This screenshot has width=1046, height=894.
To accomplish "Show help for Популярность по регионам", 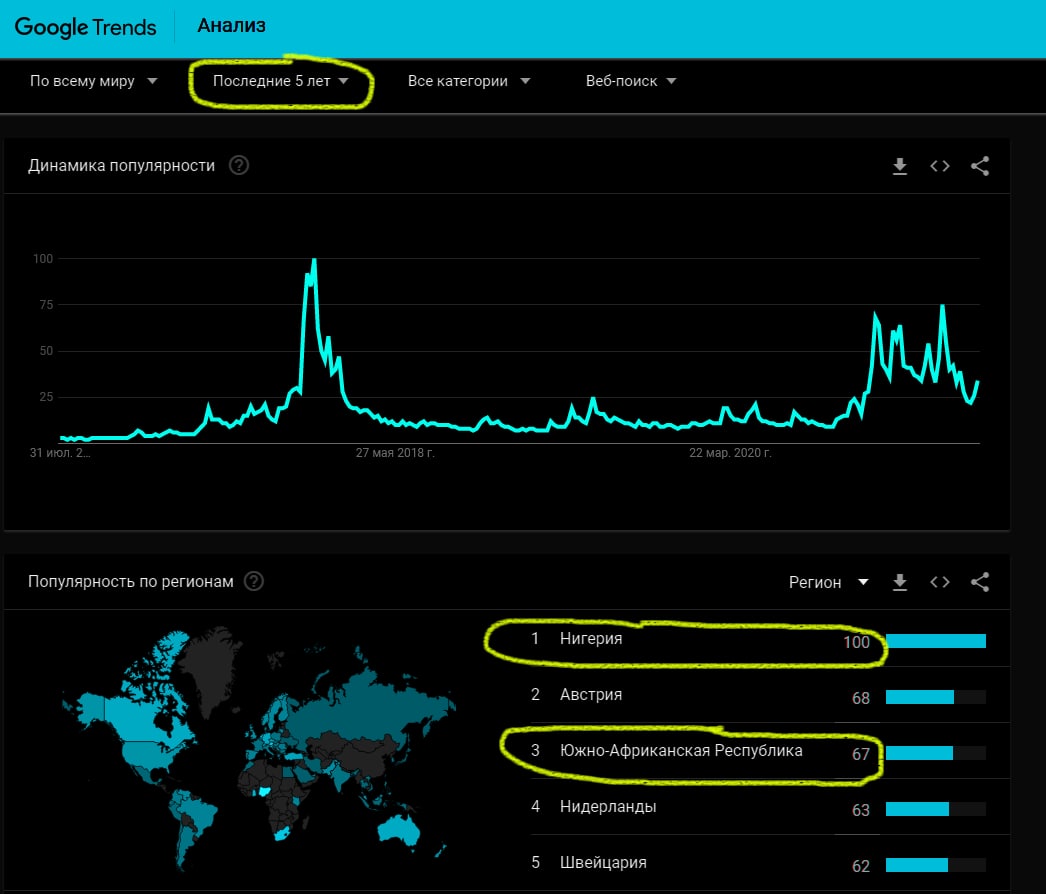I will click(253, 581).
